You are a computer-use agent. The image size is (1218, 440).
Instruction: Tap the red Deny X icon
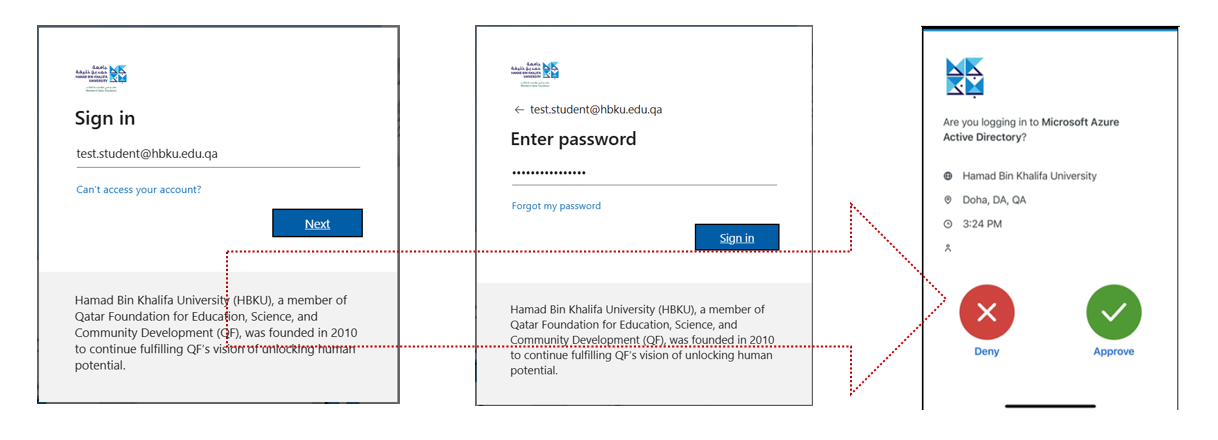pyautogui.click(x=987, y=312)
